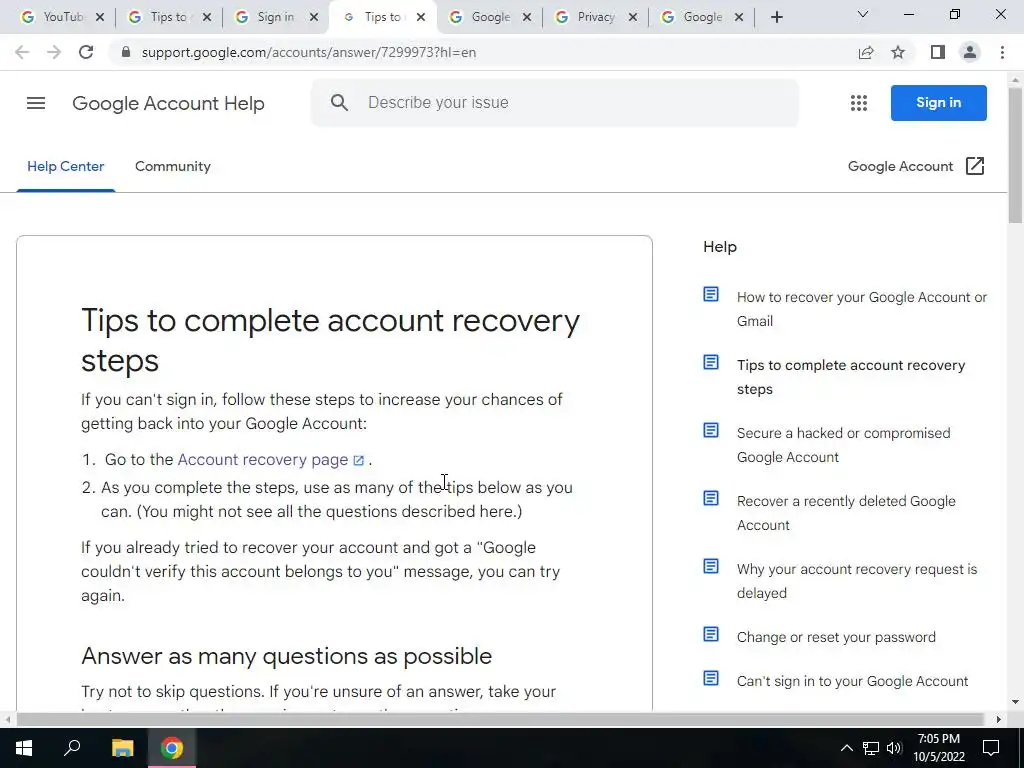Open the Google apps grid
The height and width of the screenshot is (768, 1024).
point(859,103)
